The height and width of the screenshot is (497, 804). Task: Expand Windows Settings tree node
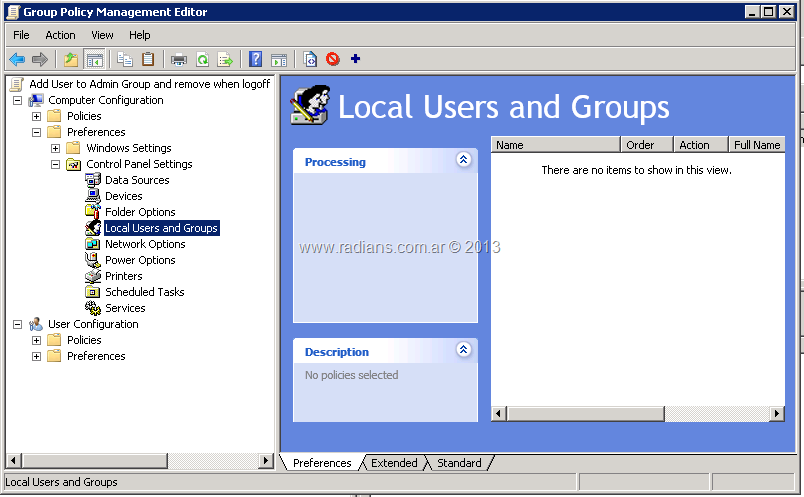(56, 148)
